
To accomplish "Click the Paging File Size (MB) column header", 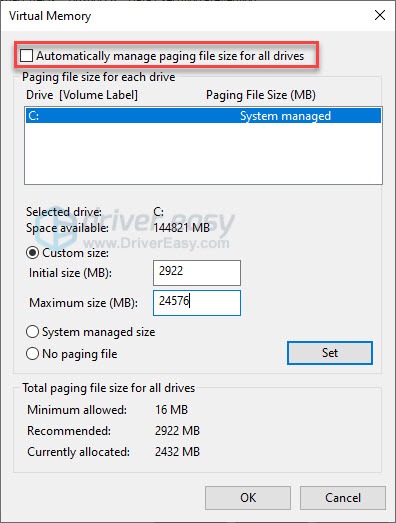I will tap(261, 95).
